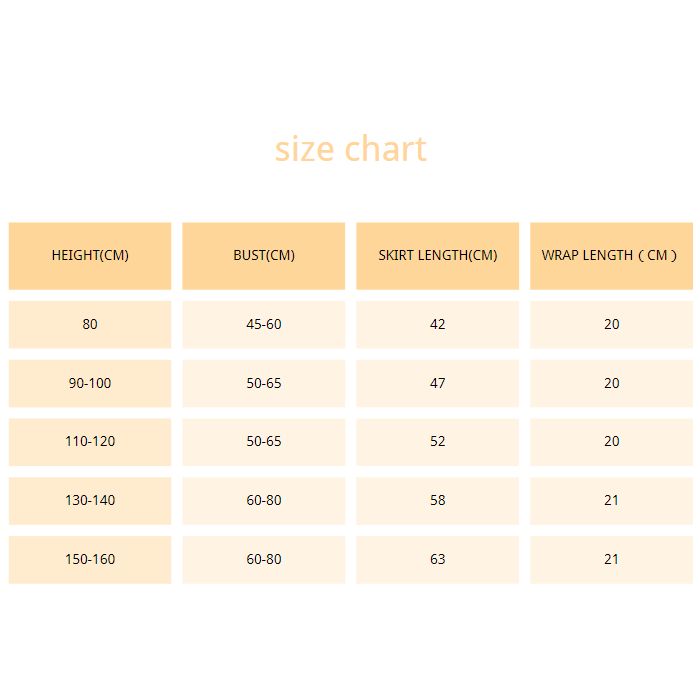Click the 130-140 height cell

pos(90,501)
